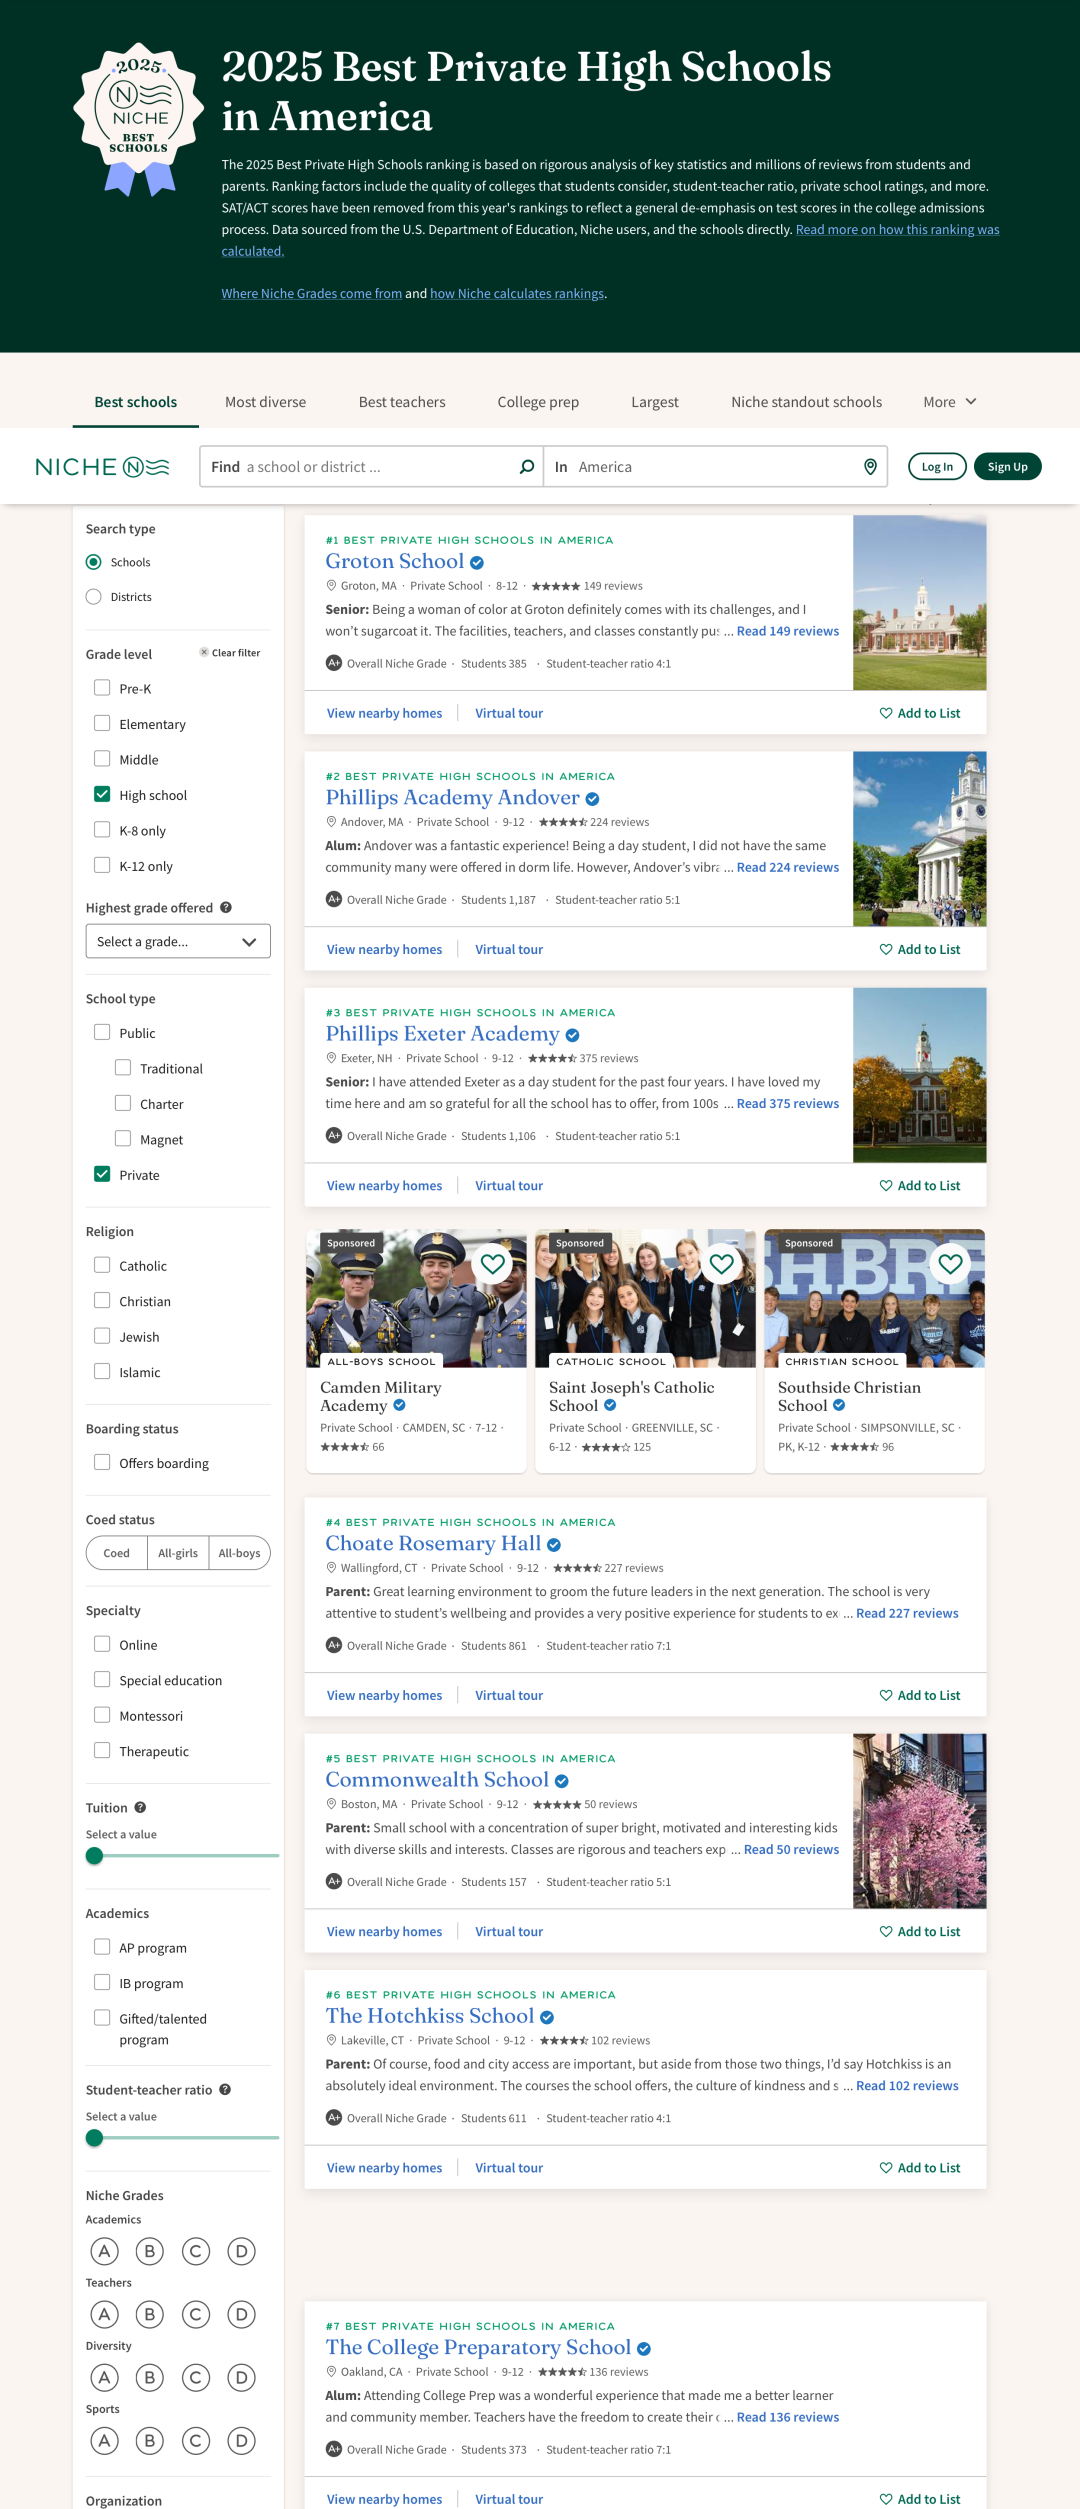1080x2509 pixels.
Task: Open the College prep tab
Action: pos(538,402)
